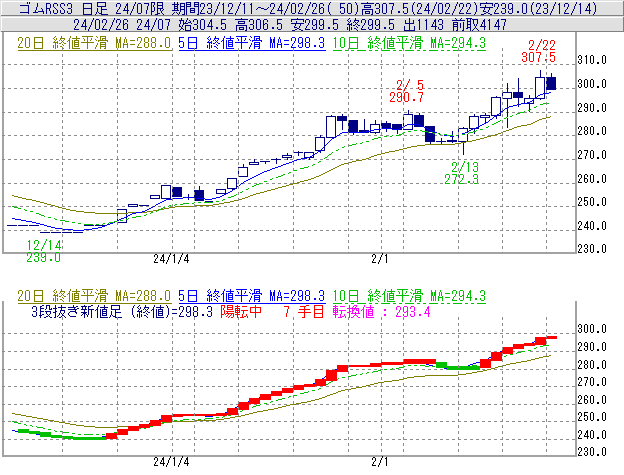Click the 24/1/4 date label on upper chart
Image resolution: width=624 pixels, height=475 pixels.
172,259
